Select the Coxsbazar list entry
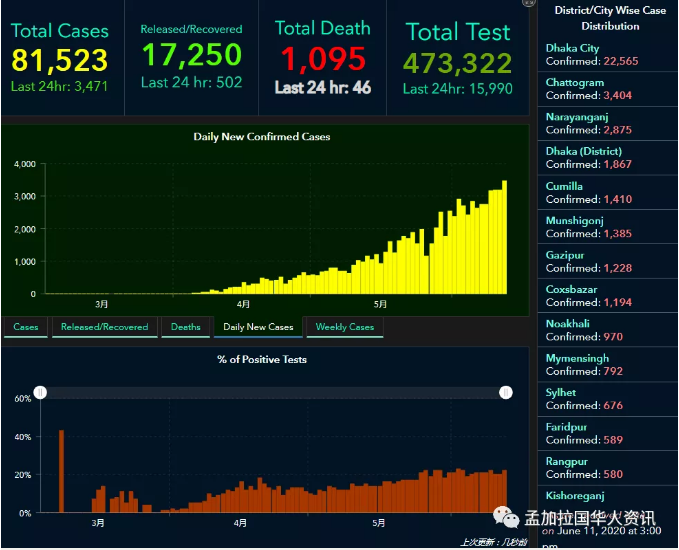Screen dimensions: 679x550 click(x=608, y=296)
